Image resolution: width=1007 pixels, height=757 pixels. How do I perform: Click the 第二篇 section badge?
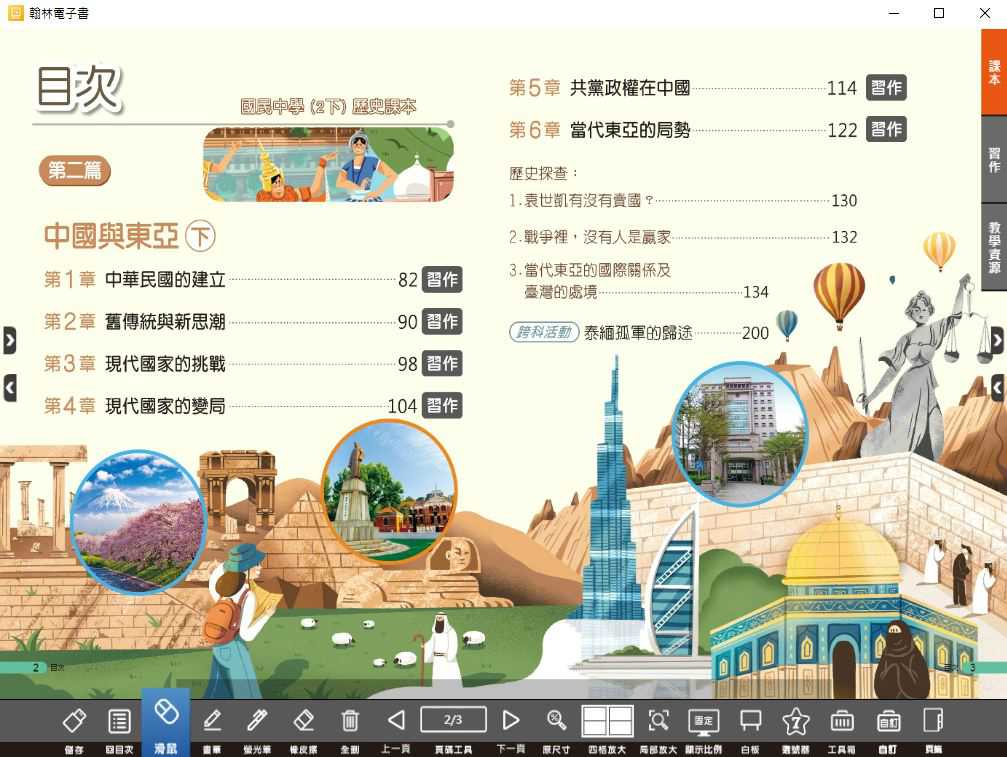coord(75,171)
